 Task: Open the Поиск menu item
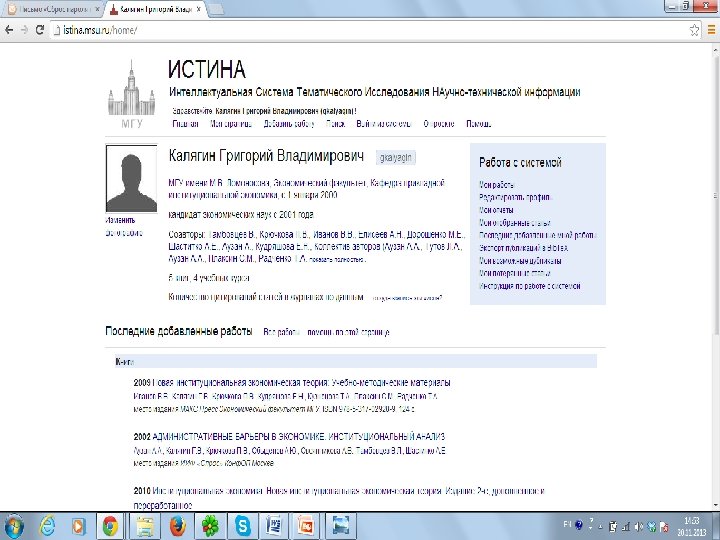[336, 124]
